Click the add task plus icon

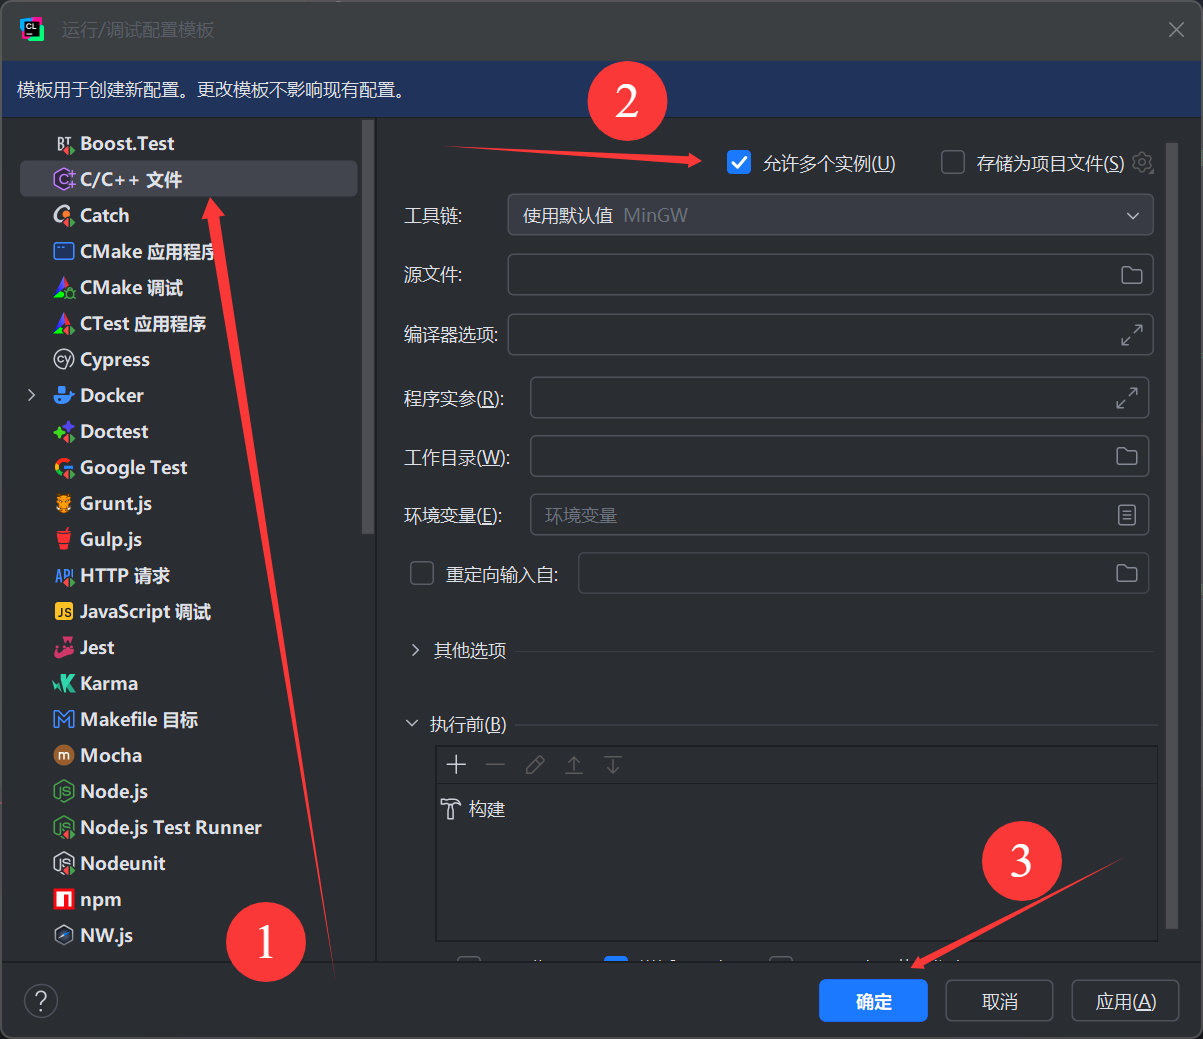coord(456,765)
